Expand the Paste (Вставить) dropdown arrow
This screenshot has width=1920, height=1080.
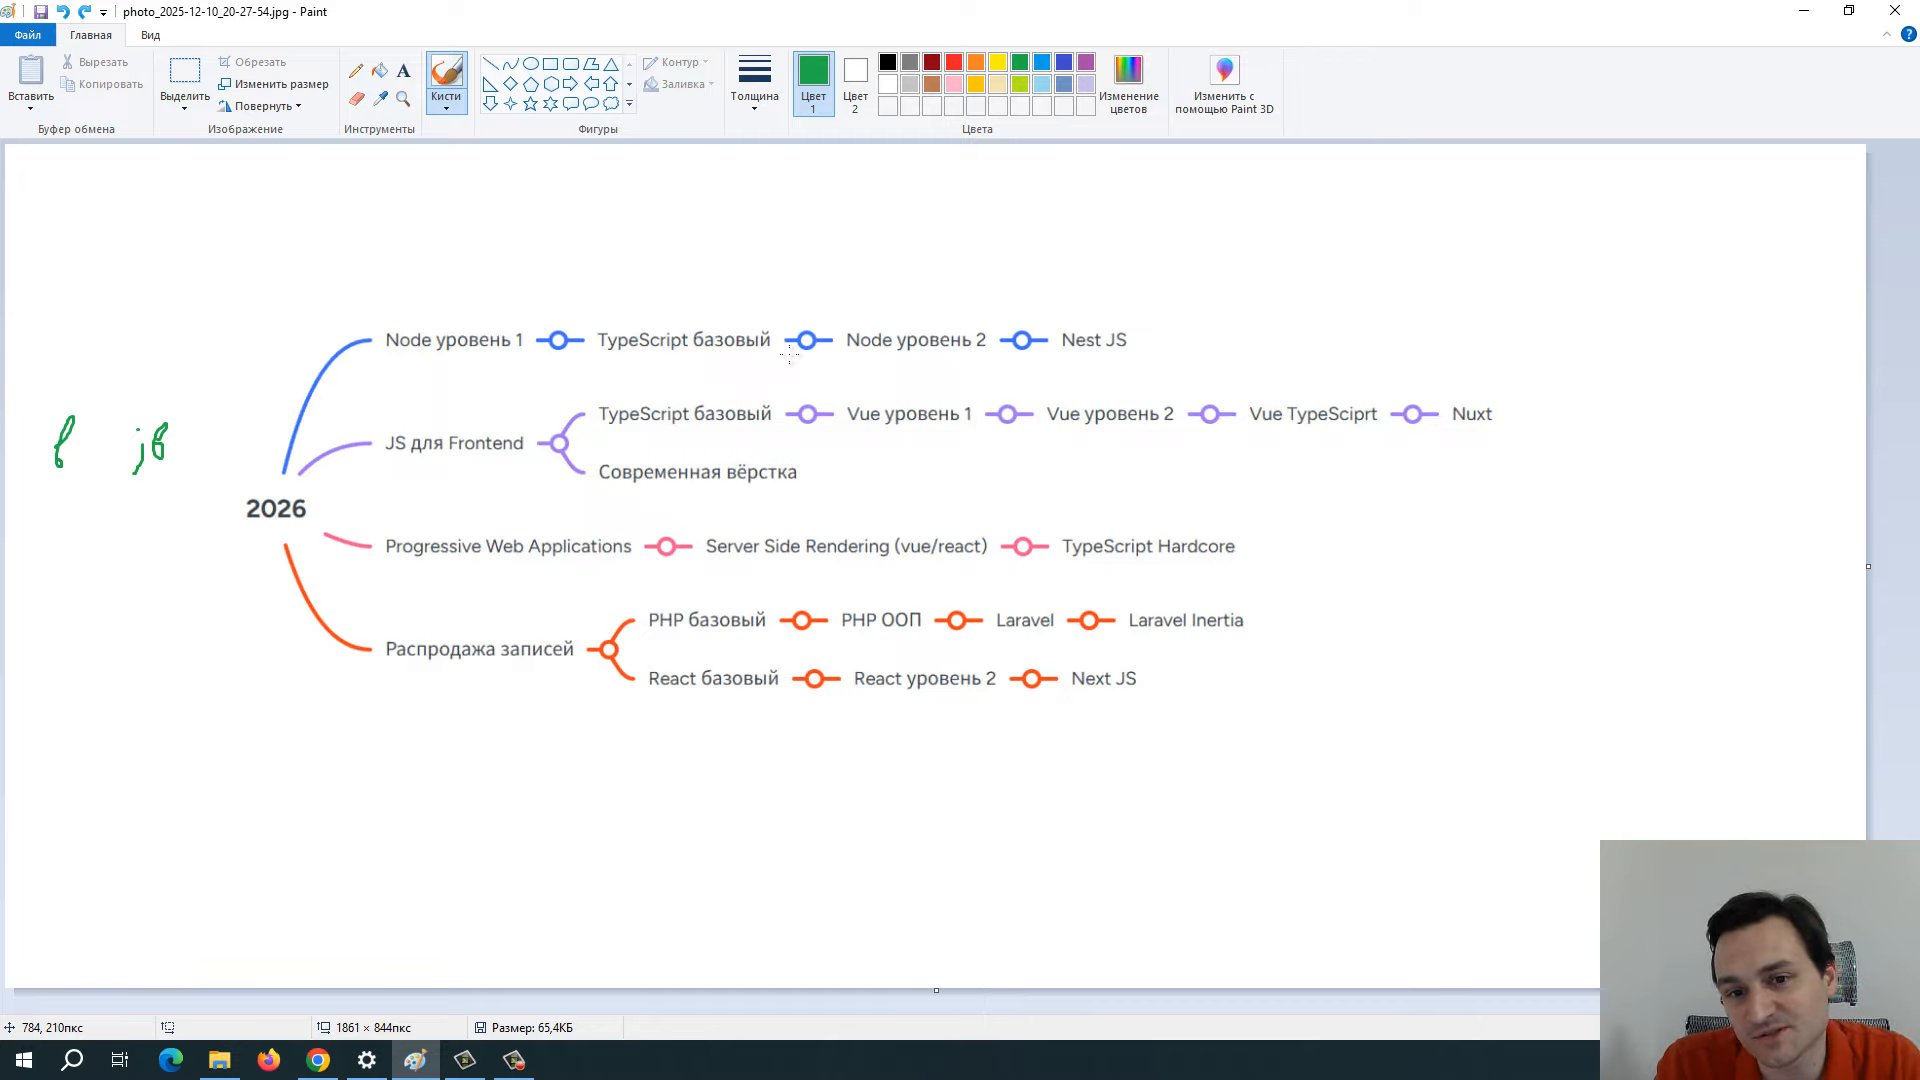pyautogui.click(x=31, y=108)
